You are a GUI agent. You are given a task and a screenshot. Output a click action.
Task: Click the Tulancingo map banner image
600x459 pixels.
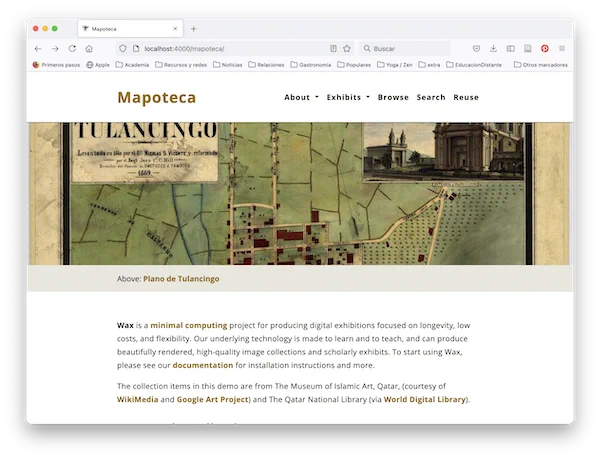click(300, 194)
